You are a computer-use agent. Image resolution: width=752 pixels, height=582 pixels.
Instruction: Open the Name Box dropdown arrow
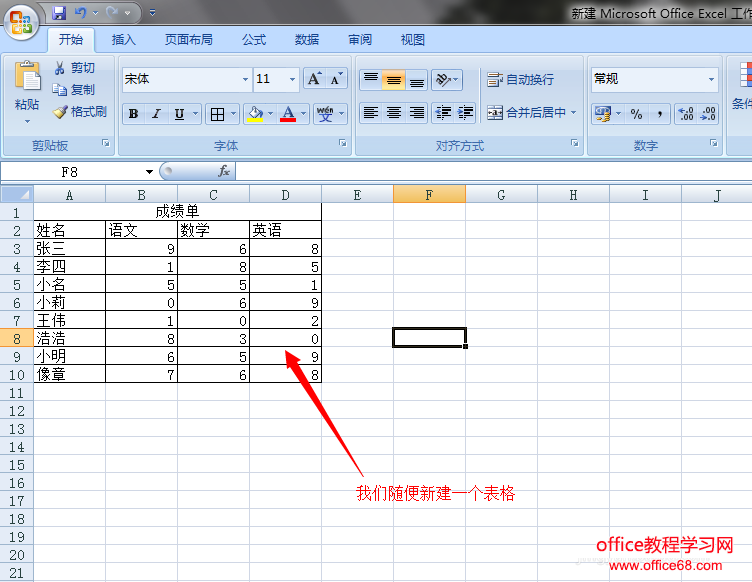(x=149, y=172)
